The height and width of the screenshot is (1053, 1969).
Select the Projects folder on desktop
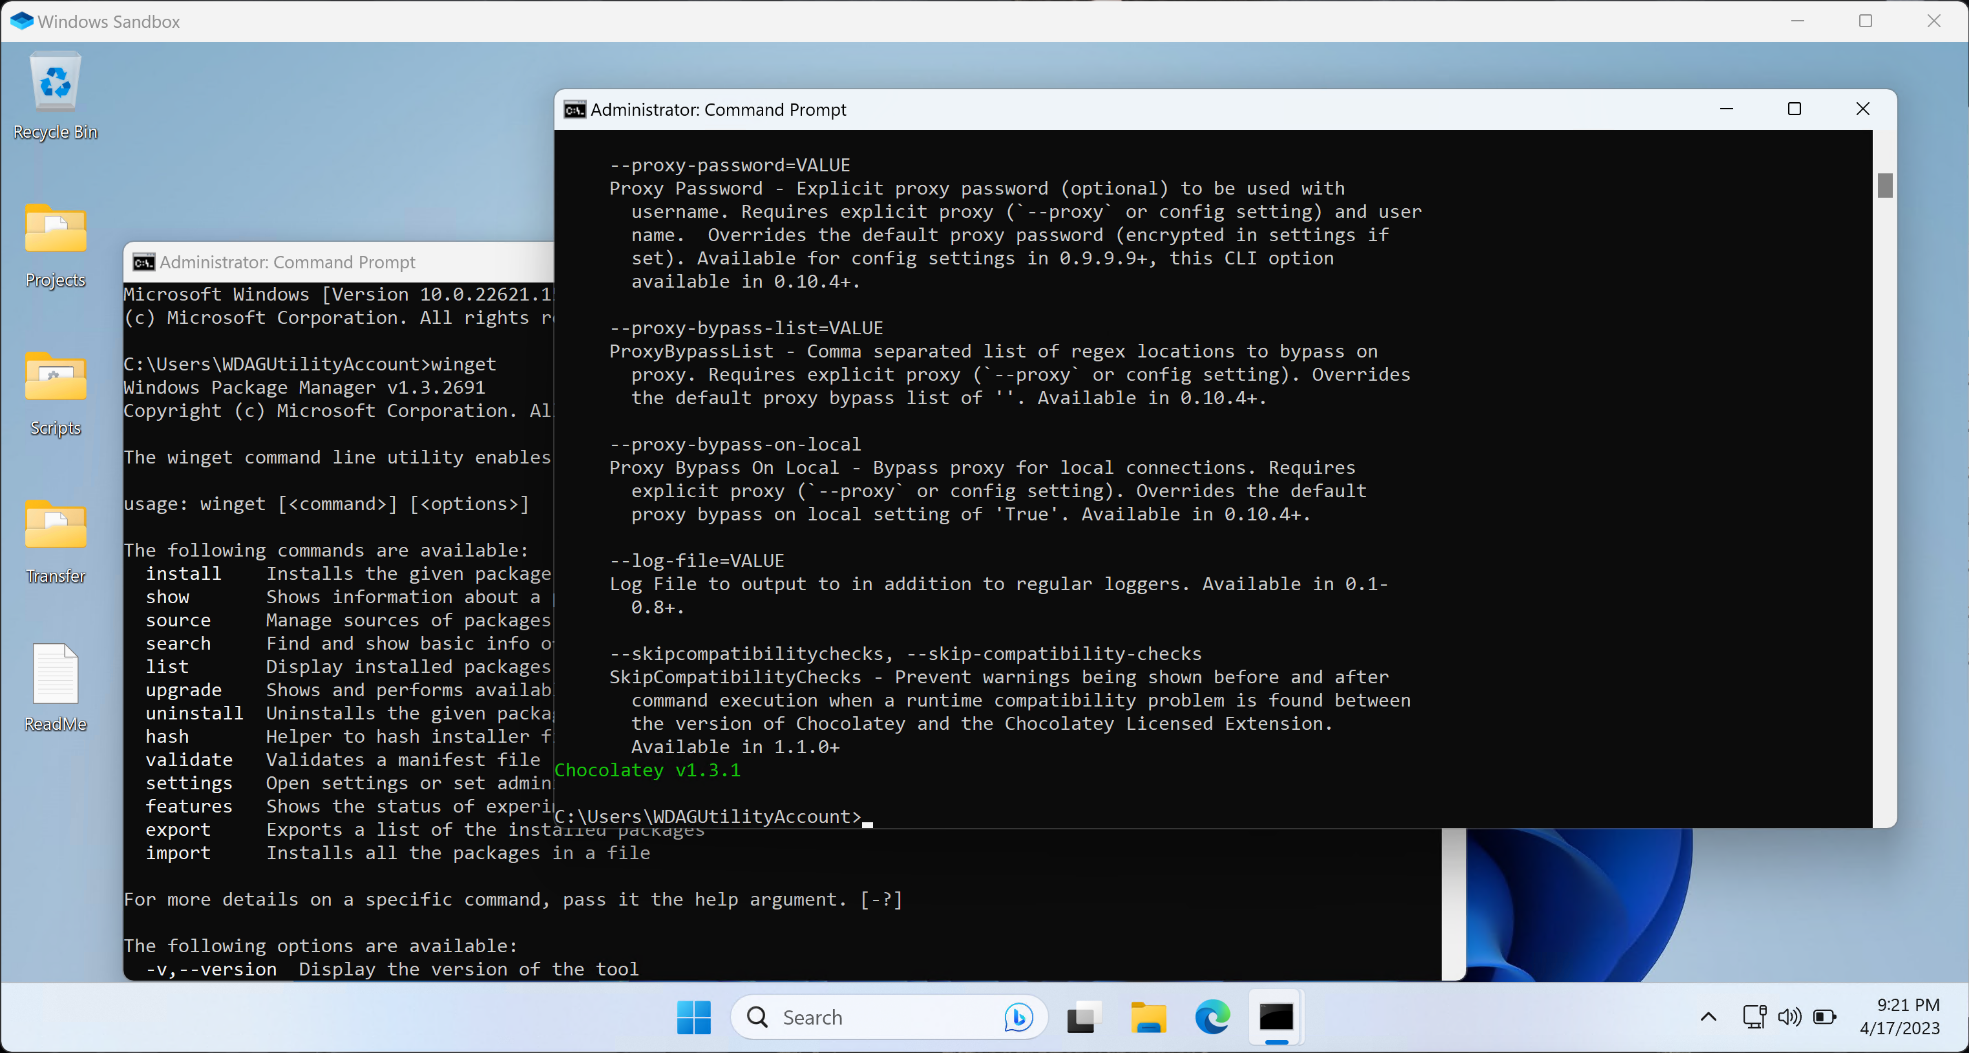tap(55, 245)
